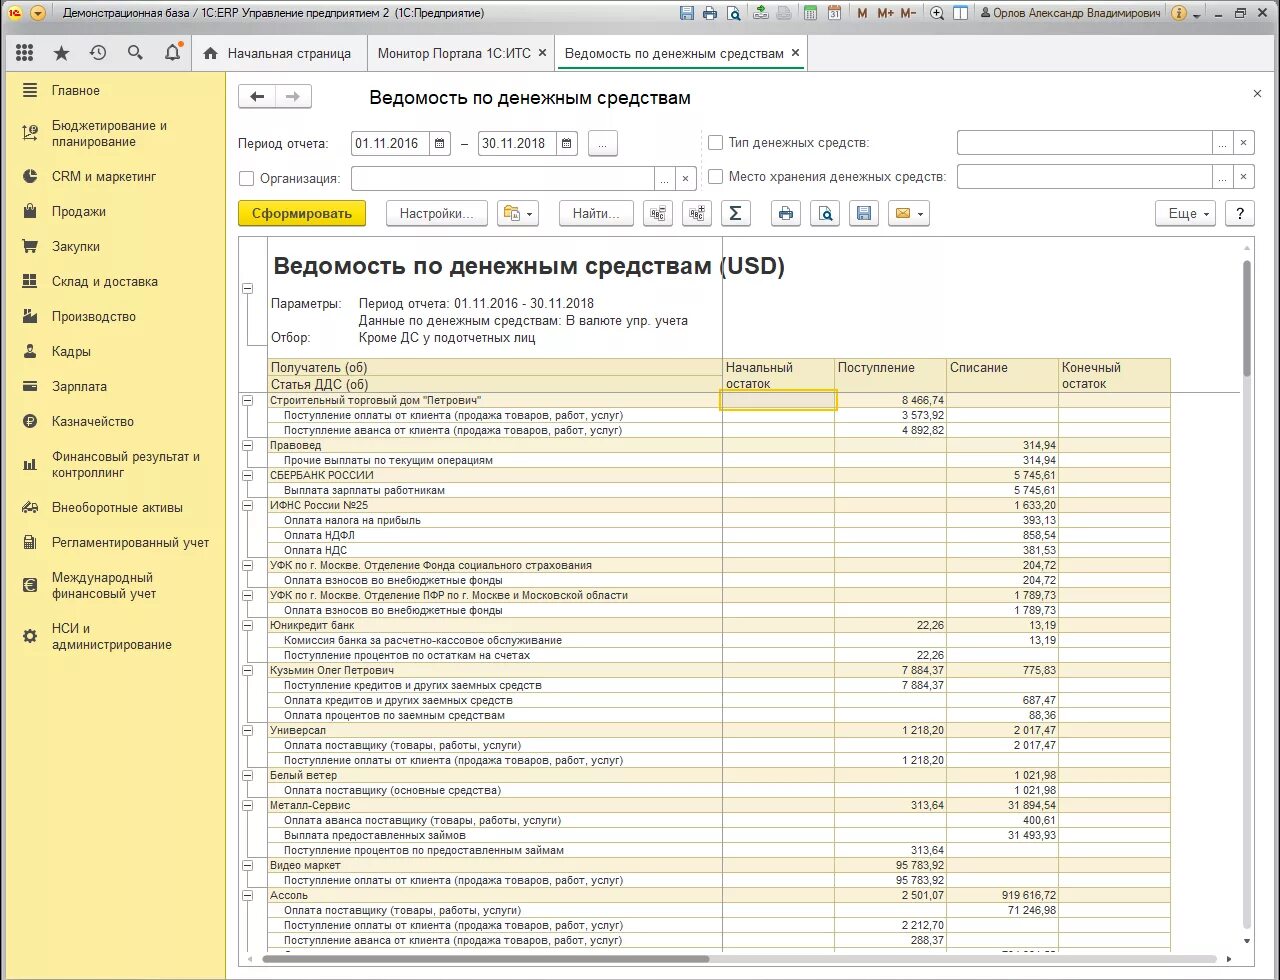Click the print icon in the title bar
Screen dimensions: 1280x980
(x=710, y=13)
